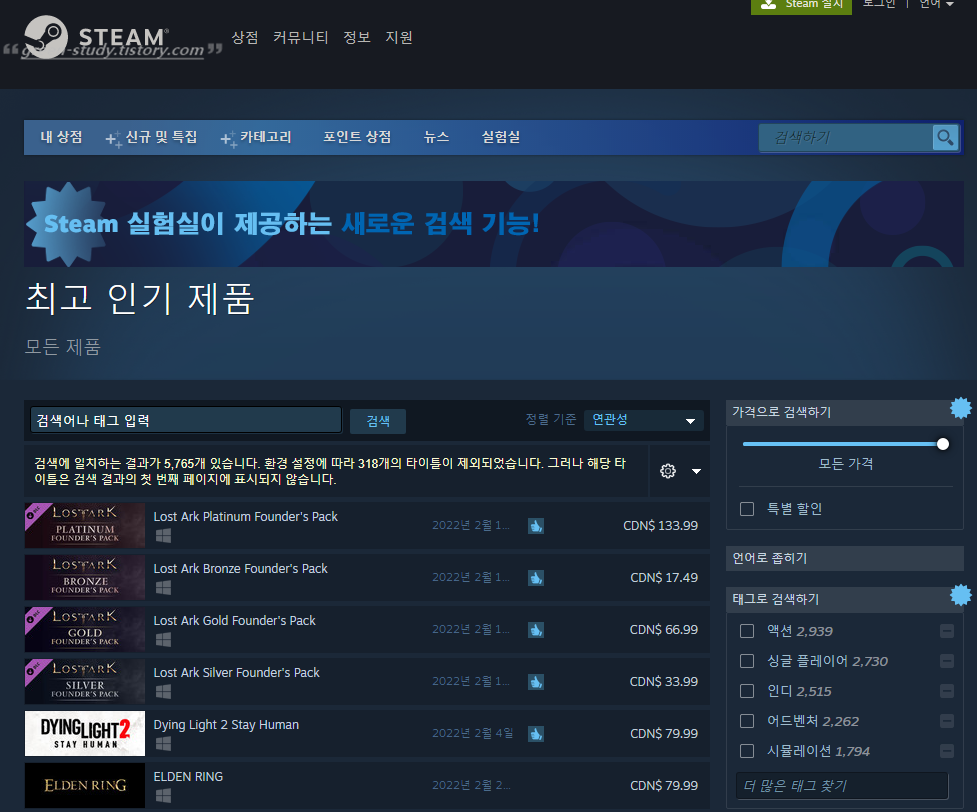Click 정보 in the top navigation
Screen dimensions: 977x812
[357, 37]
